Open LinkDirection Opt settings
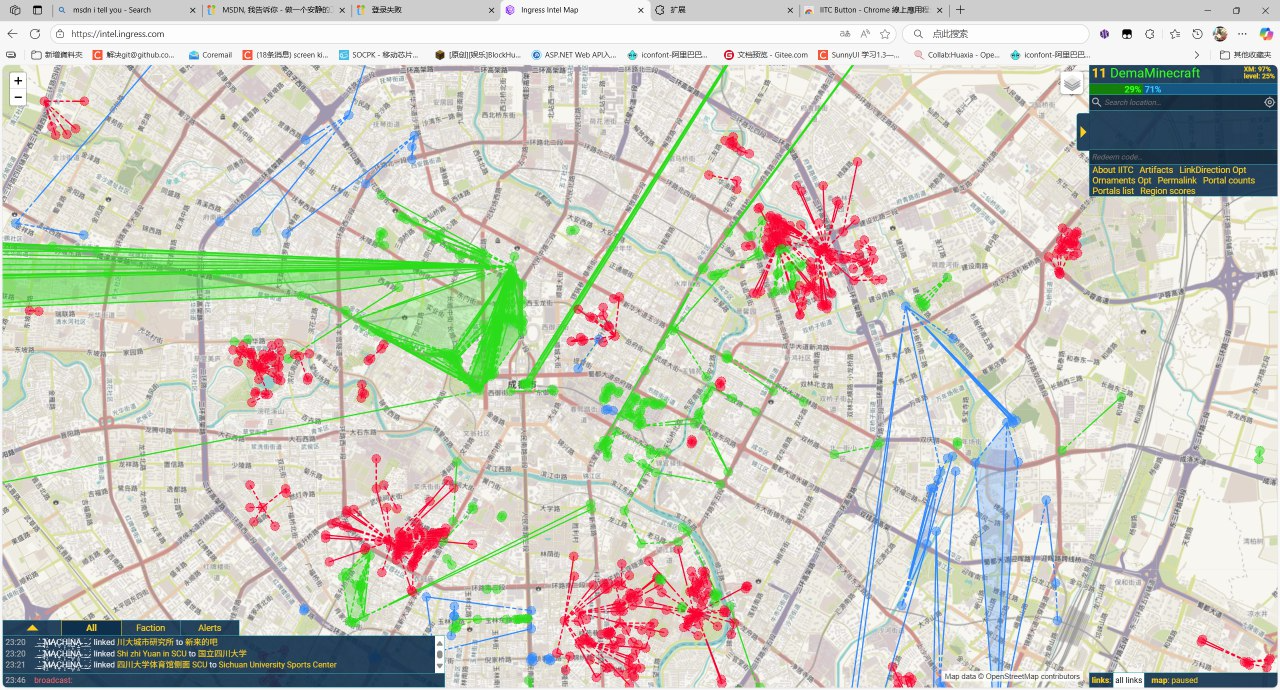Screen dimensions: 1280x690 click(x=1213, y=170)
